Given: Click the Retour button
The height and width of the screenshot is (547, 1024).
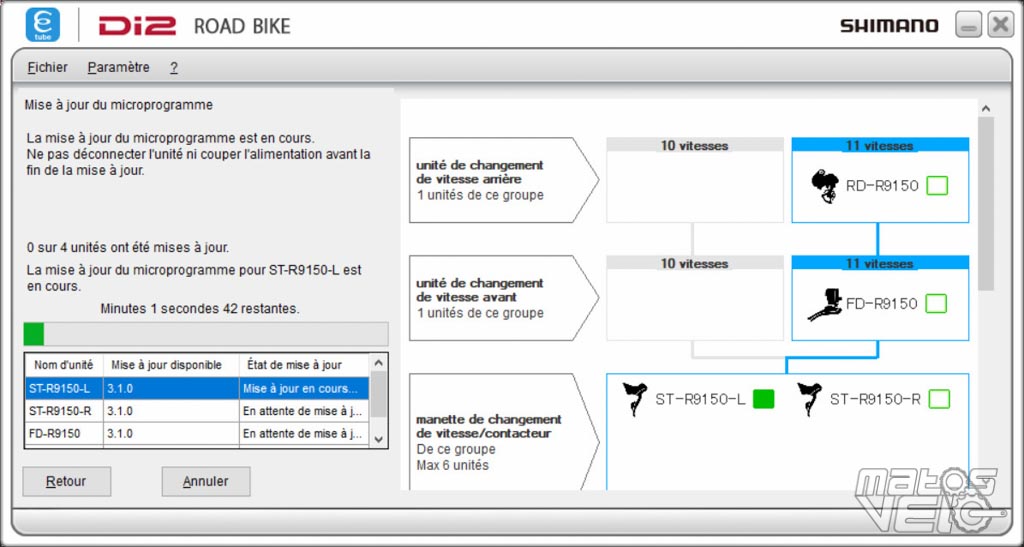Looking at the screenshot, I should point(67,482).
